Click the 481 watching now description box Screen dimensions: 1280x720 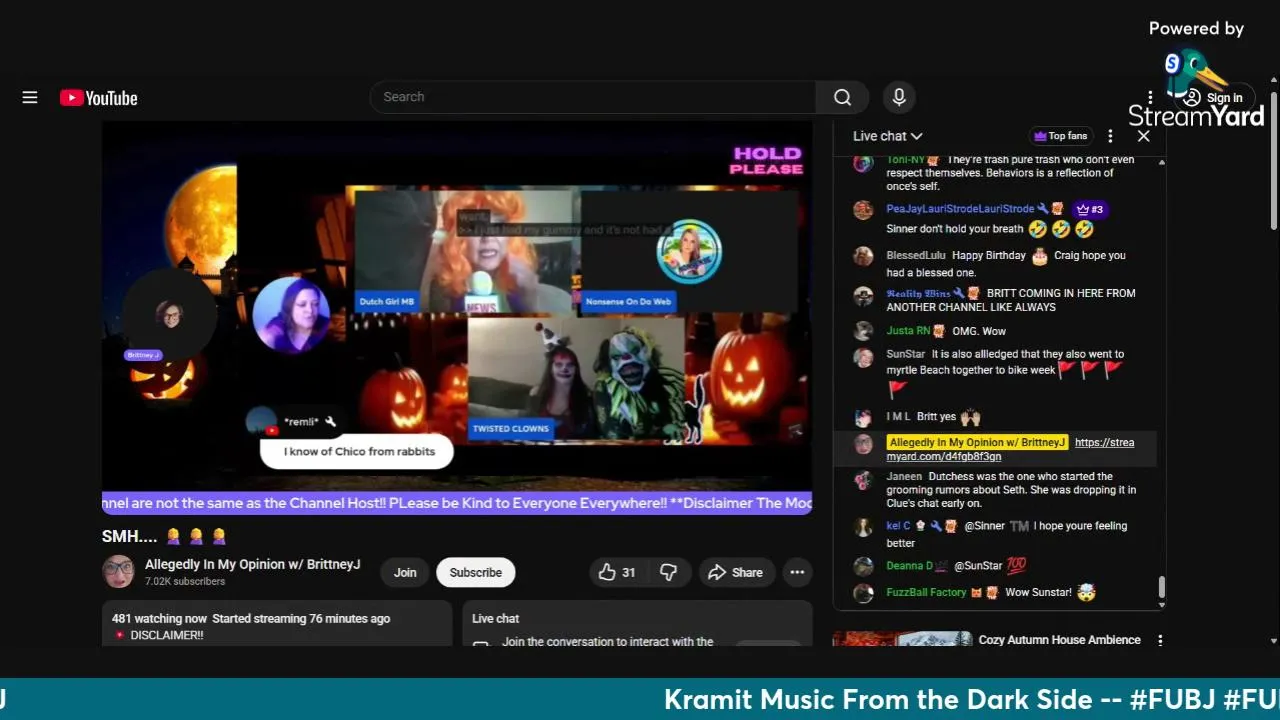click(277, 623)
